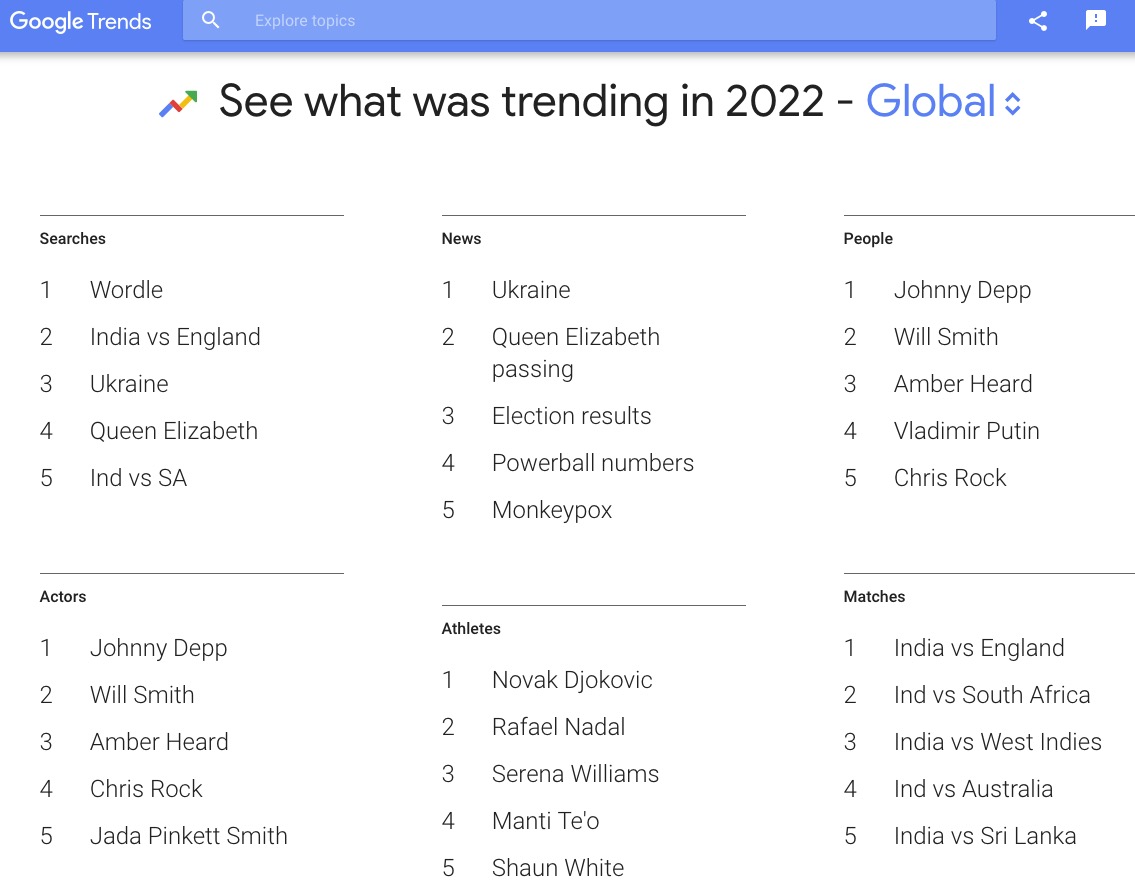Viewport: 1135px width, 892px height.
Task: Select Ind vs South Africa in Matches
Action: (x=992, y=694)
